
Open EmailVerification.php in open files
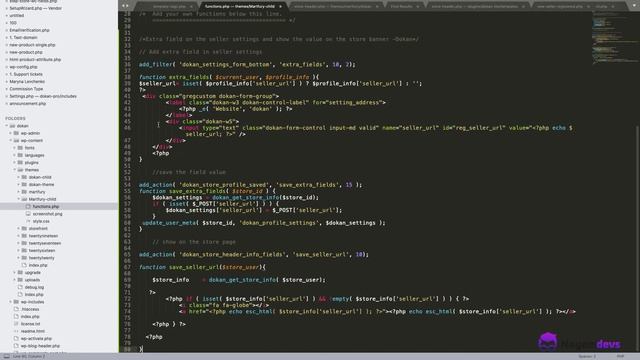(29, 30)
